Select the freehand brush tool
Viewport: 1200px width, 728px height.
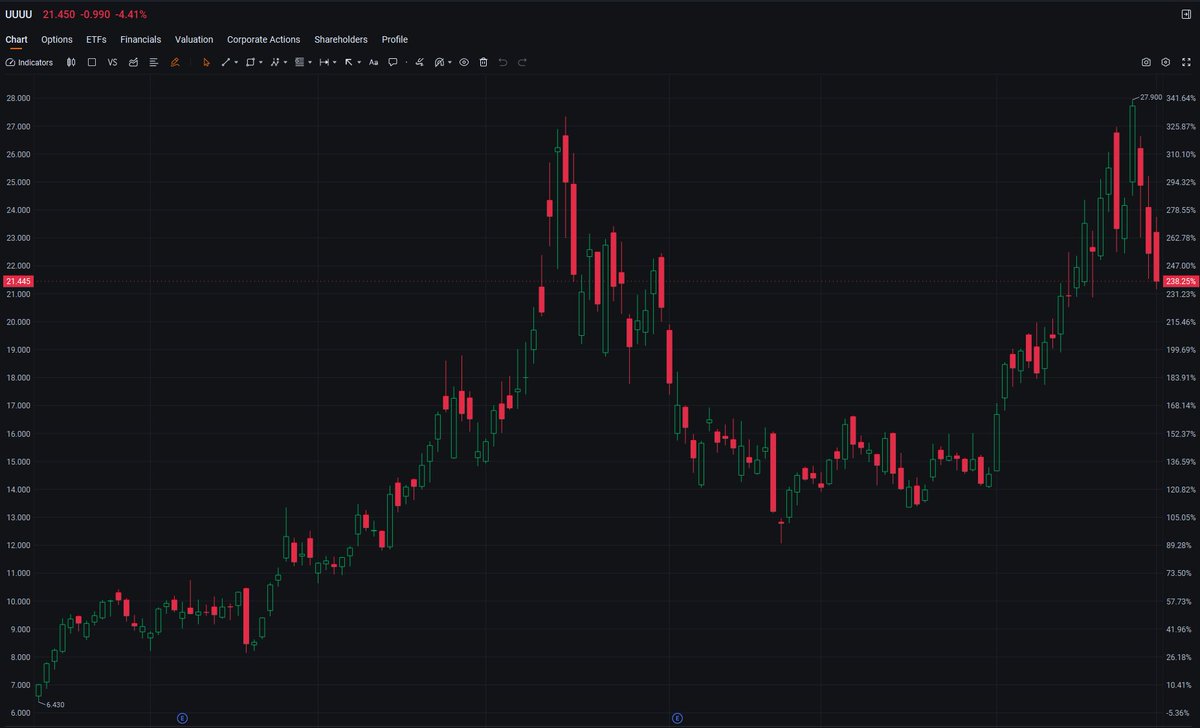point(420,62)
